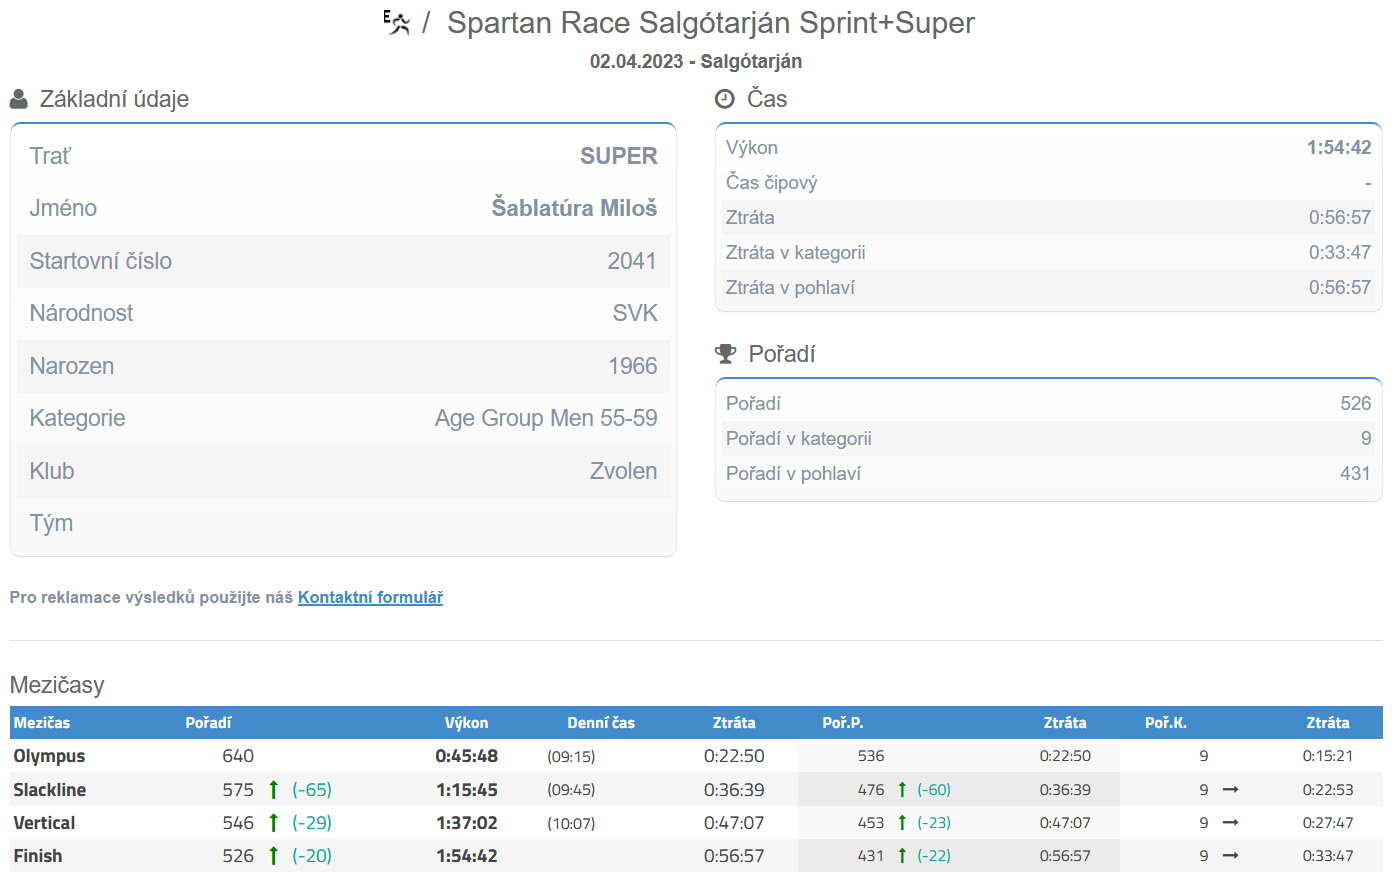Click green up arrow in Slackline Pořadí column
This screenshot has width=1392, height=874.
click(273, 789)
